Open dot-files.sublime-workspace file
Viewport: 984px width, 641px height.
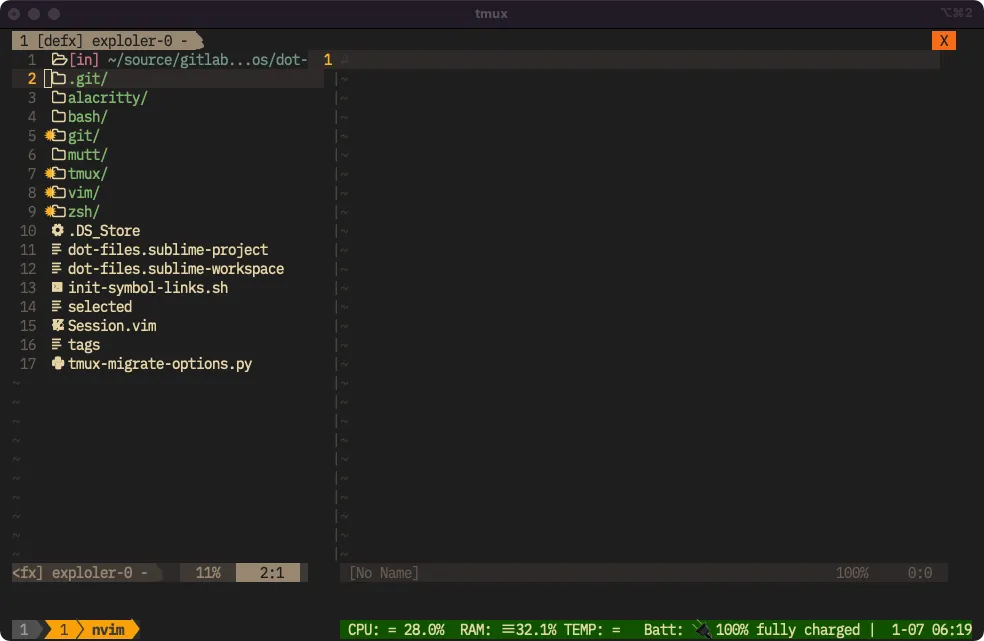(175, 269)
